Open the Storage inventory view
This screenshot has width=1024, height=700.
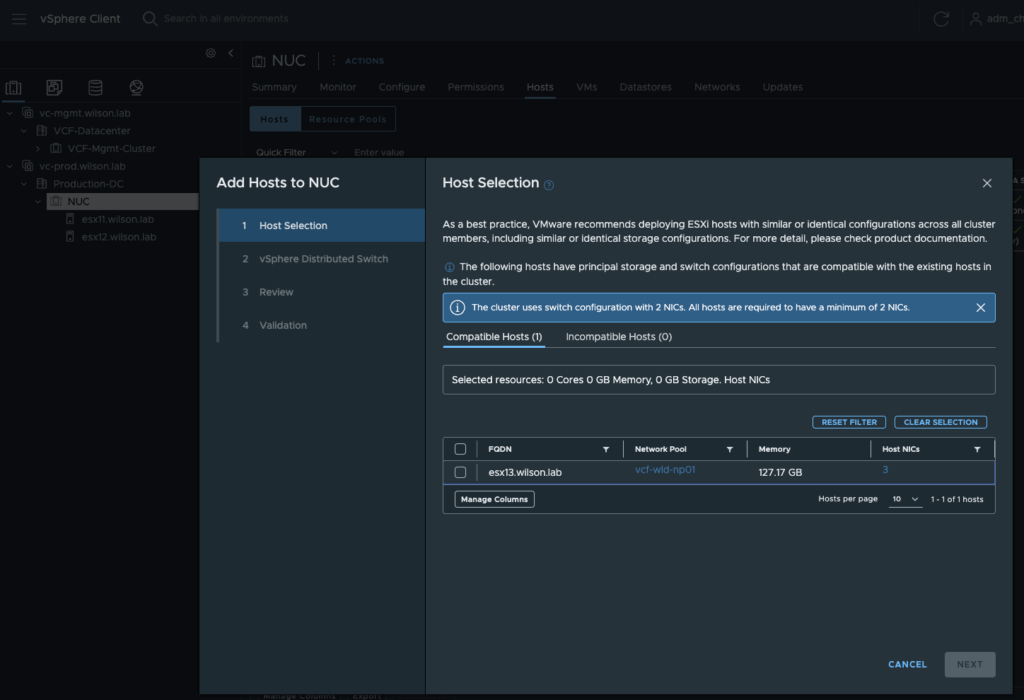pyautogui.click(x=95, y=88)
